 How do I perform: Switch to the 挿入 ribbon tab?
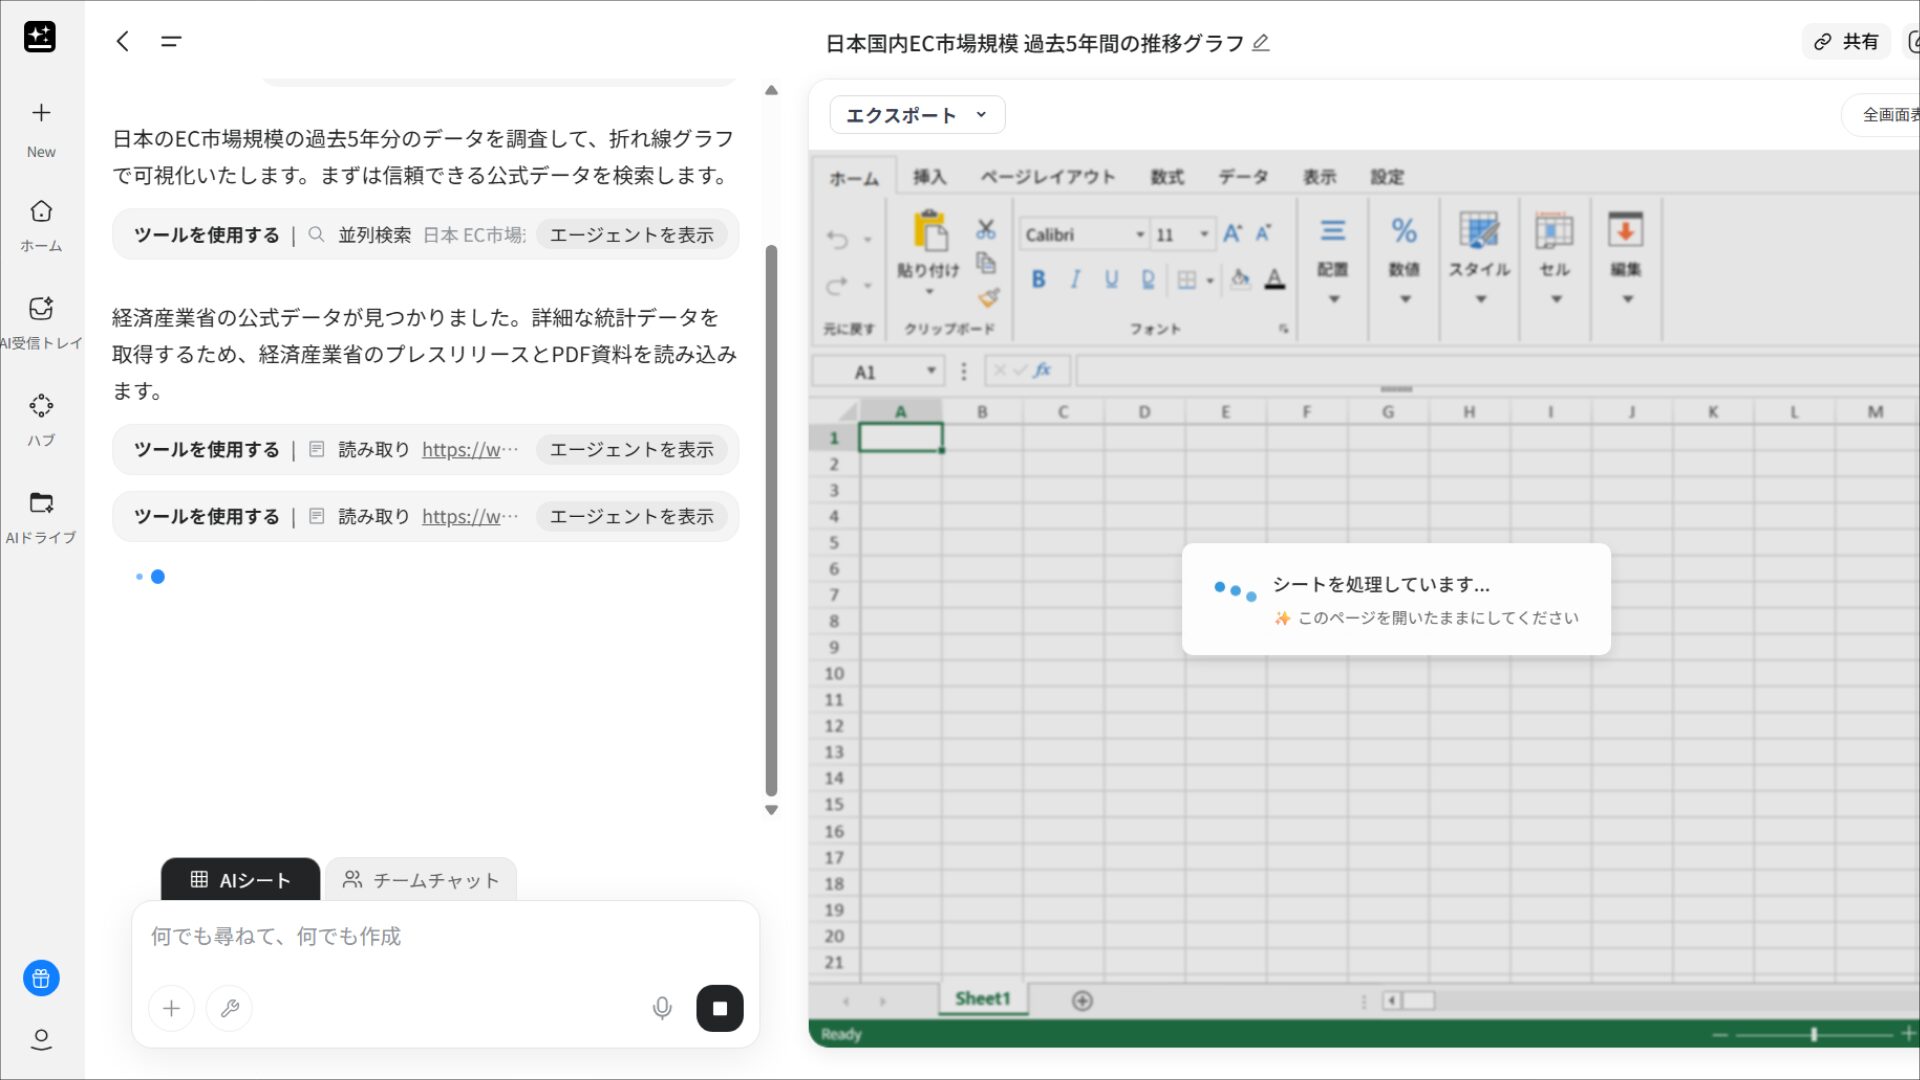tap(930, 176)
